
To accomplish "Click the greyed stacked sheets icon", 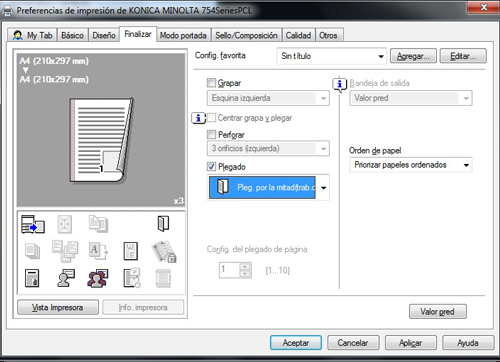I will click(x=32, y=251).
